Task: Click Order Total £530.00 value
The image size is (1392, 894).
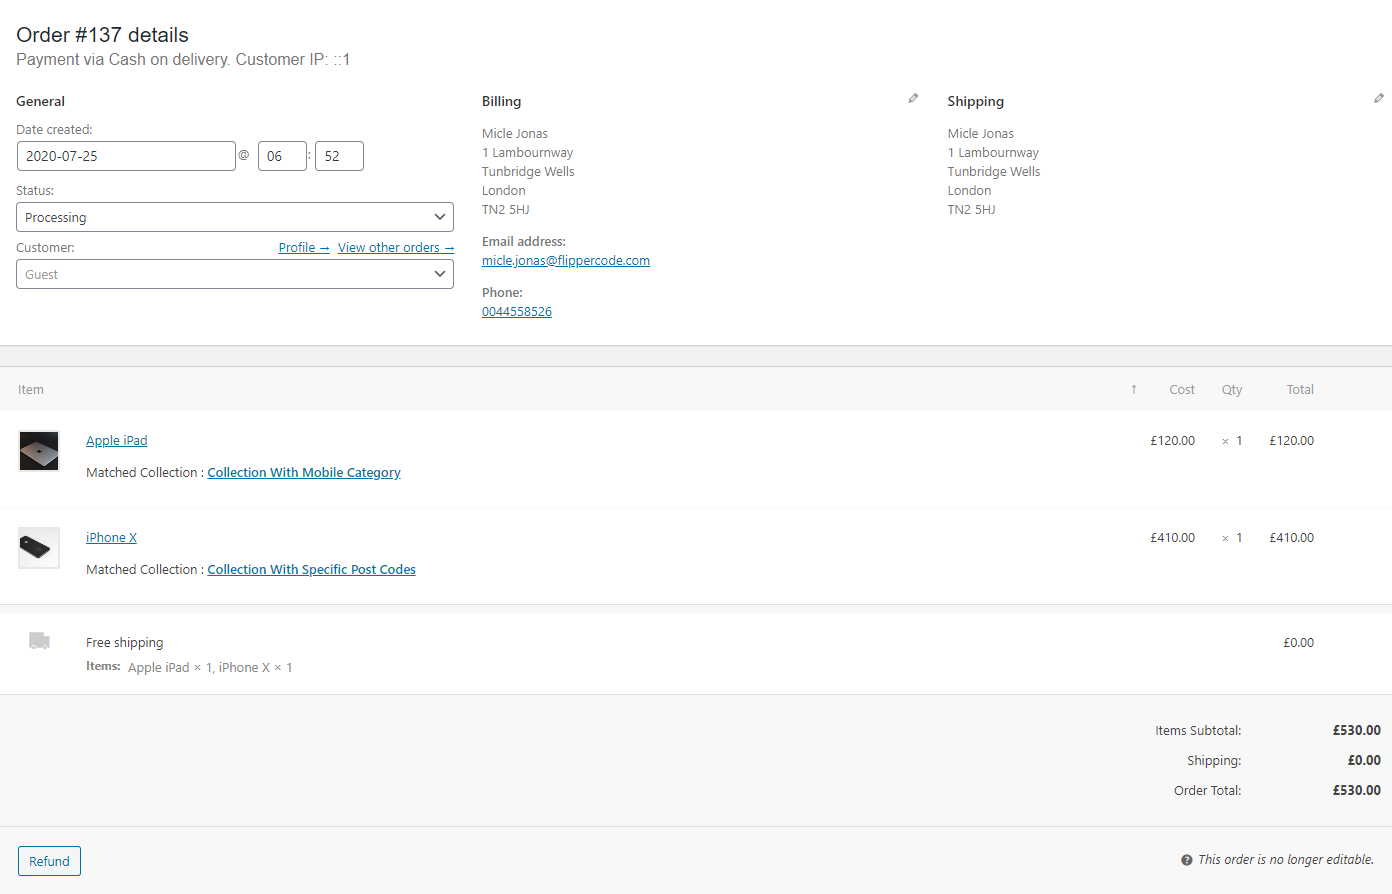Action: pos(1356,791)
